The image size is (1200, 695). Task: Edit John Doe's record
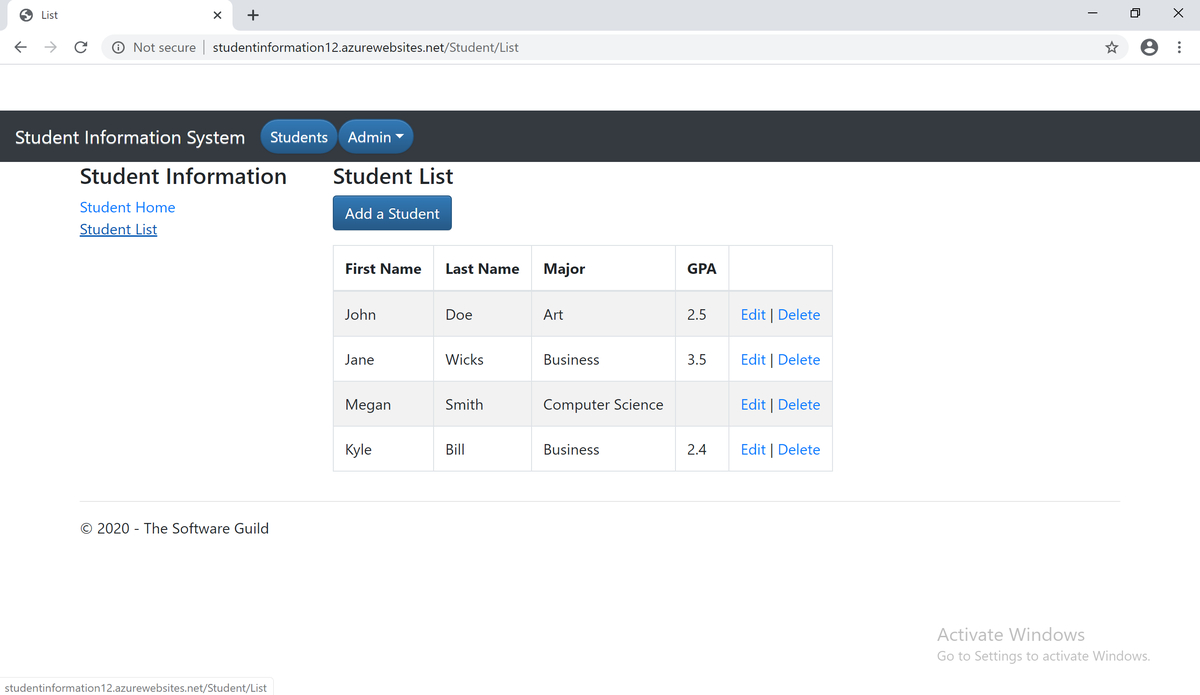(753, 314)
